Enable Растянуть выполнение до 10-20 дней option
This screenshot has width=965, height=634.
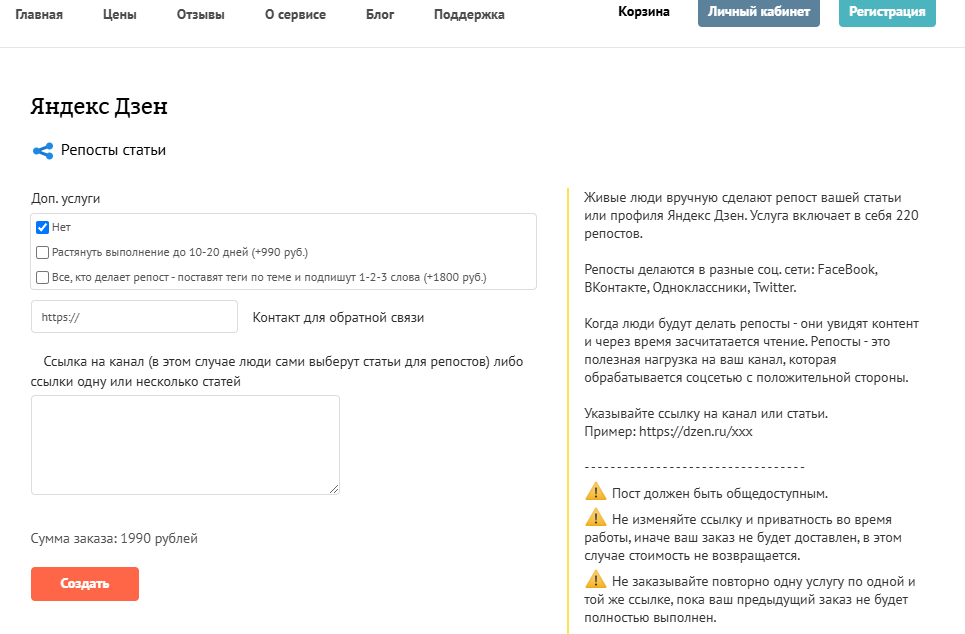point(42,252)
